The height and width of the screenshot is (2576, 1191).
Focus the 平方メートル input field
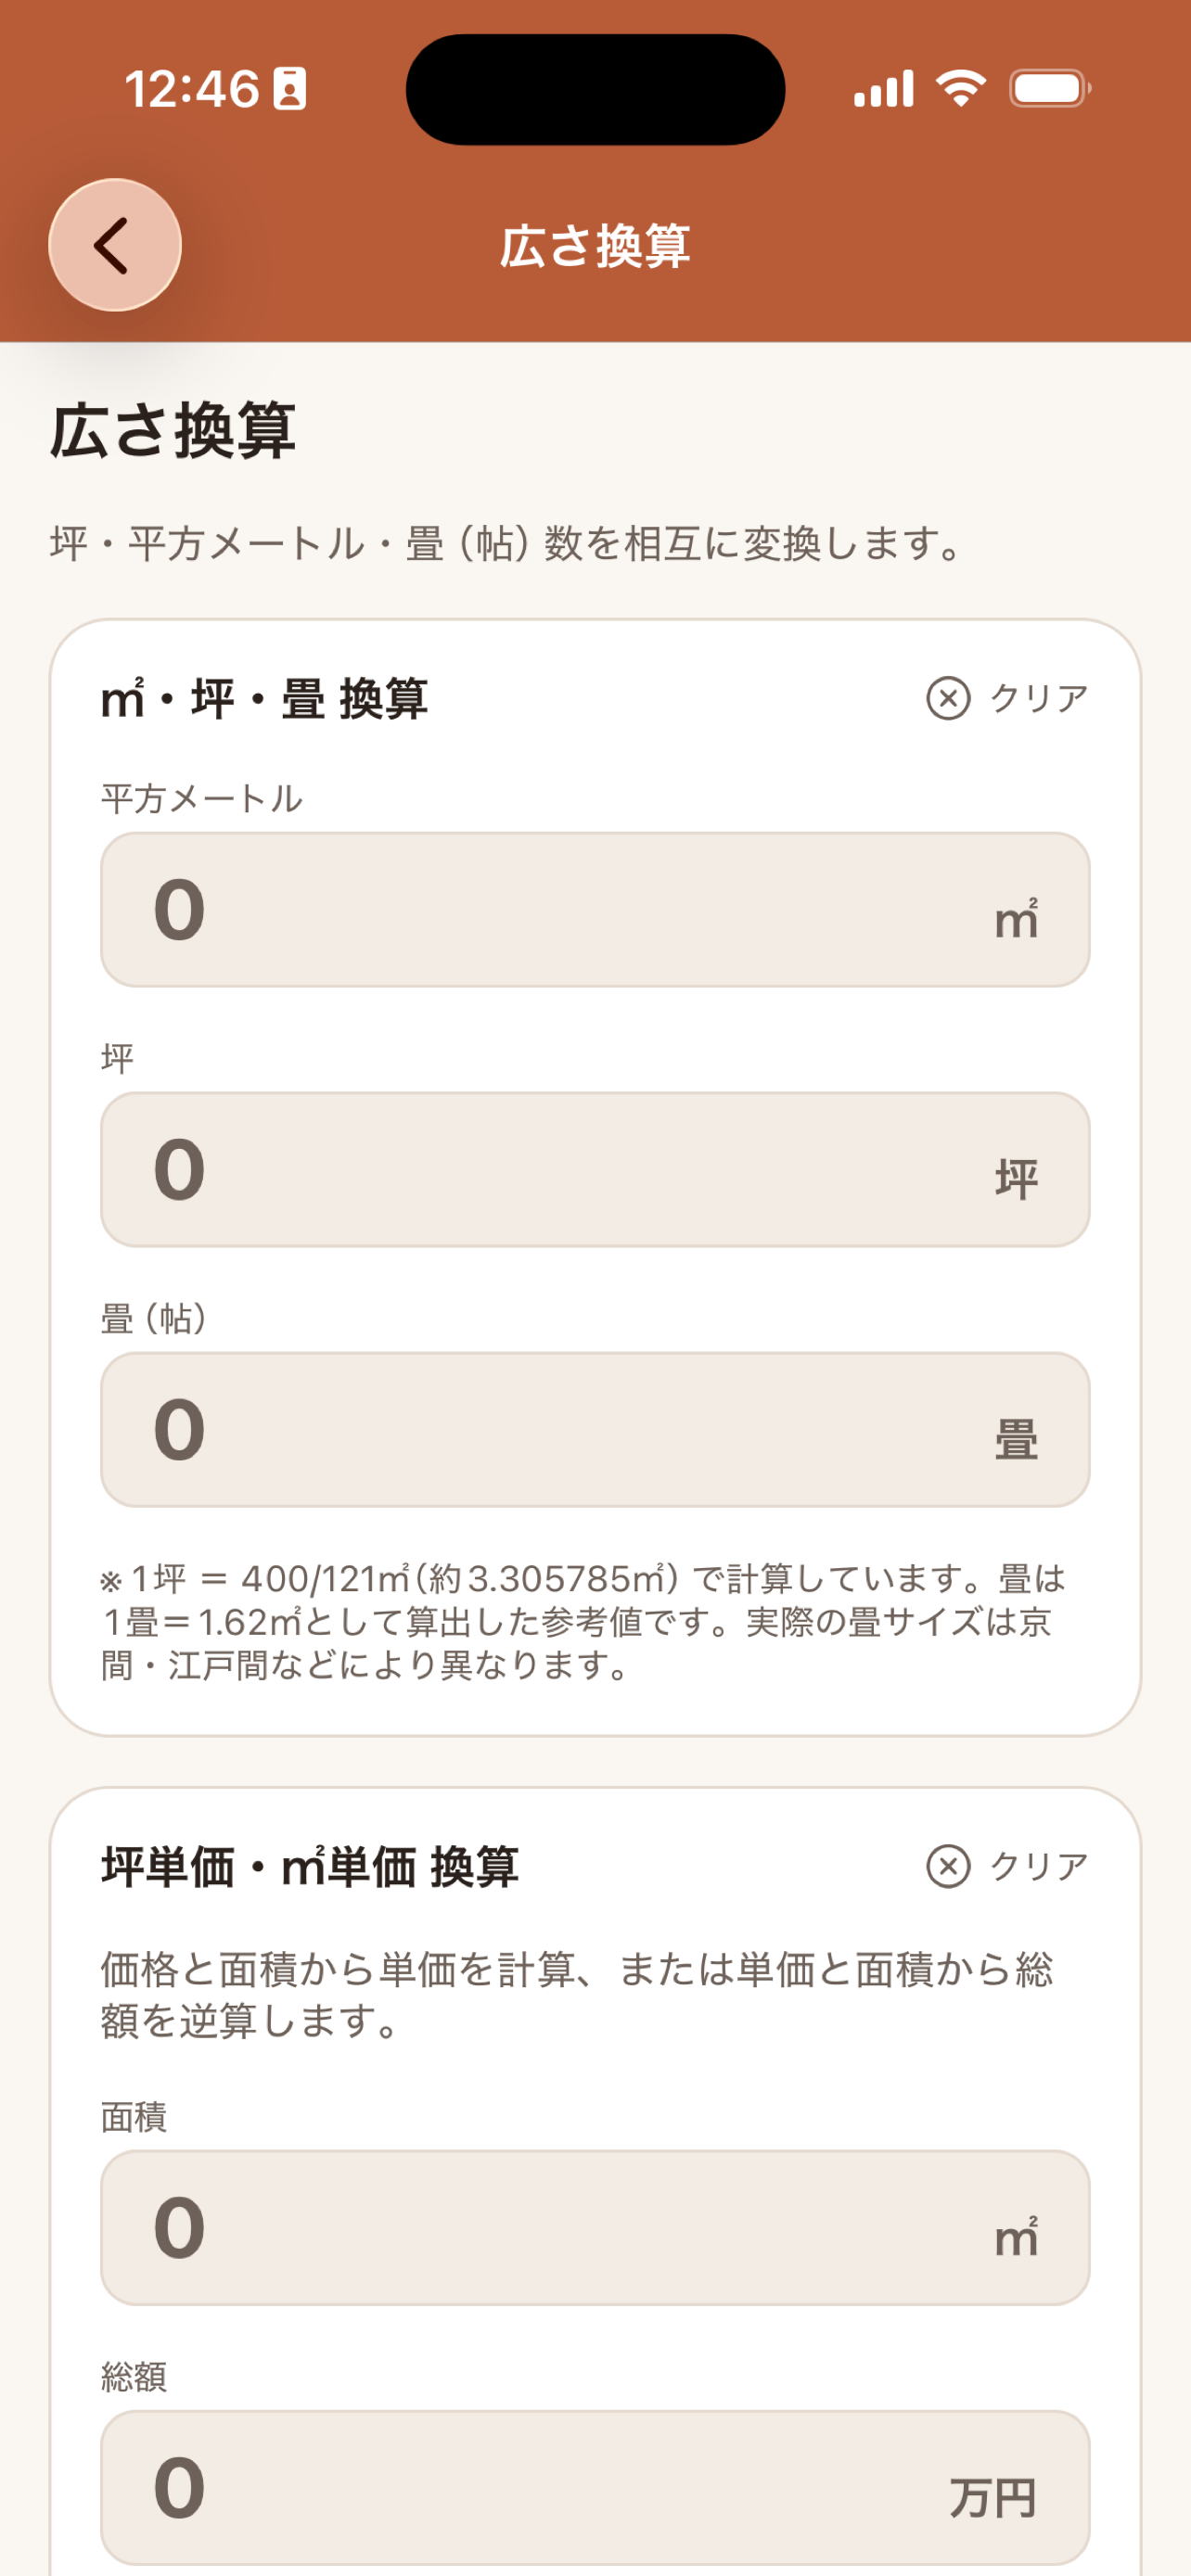595,910
